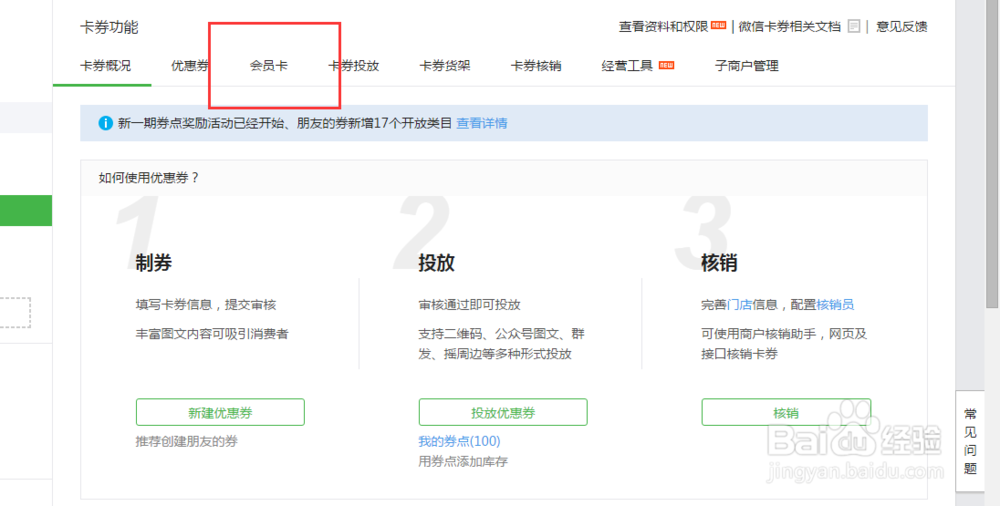Click the 制券 step heading

pos(154,263)
